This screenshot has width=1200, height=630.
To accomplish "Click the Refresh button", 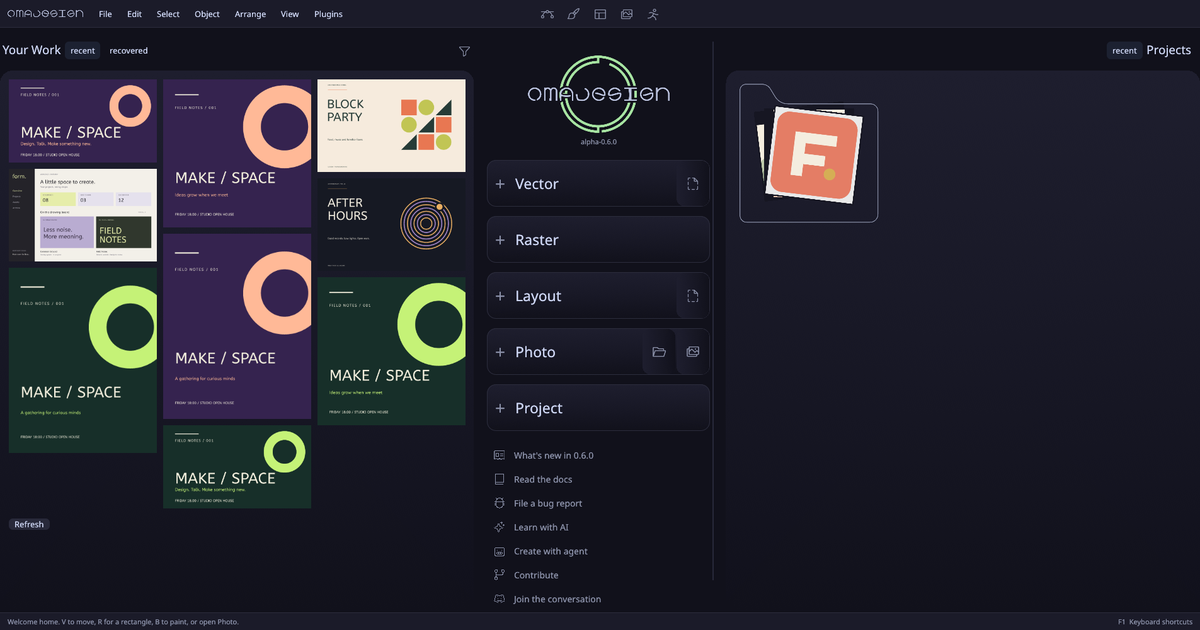I will click(29, 524).
